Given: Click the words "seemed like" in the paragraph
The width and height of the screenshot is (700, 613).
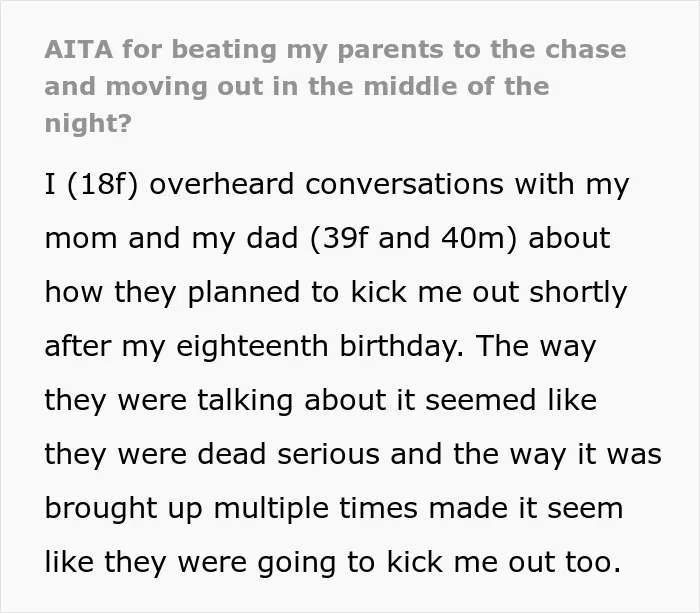Looking at the screenshot, I should 511,400.
